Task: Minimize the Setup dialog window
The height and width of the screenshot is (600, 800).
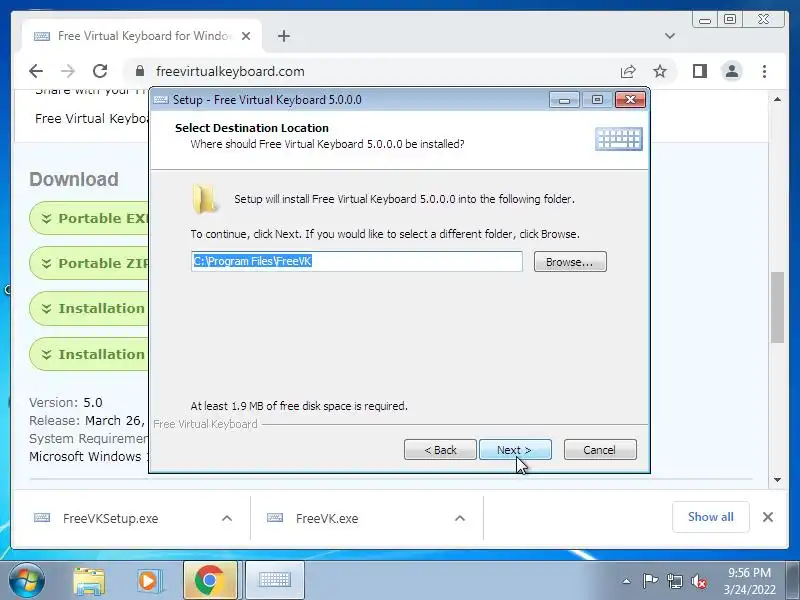Action: [564, 99]
